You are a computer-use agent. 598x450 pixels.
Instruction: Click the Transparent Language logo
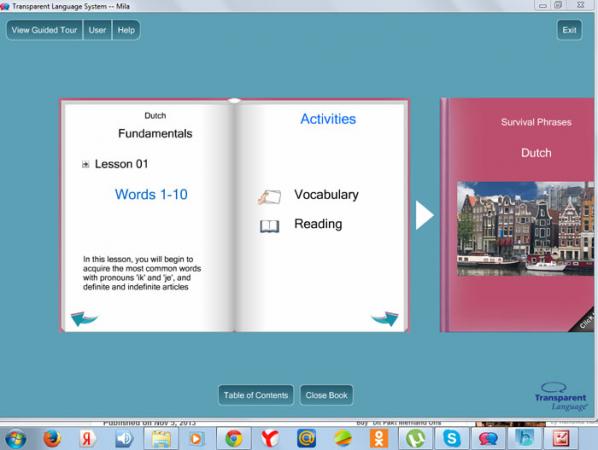point(560,397)
